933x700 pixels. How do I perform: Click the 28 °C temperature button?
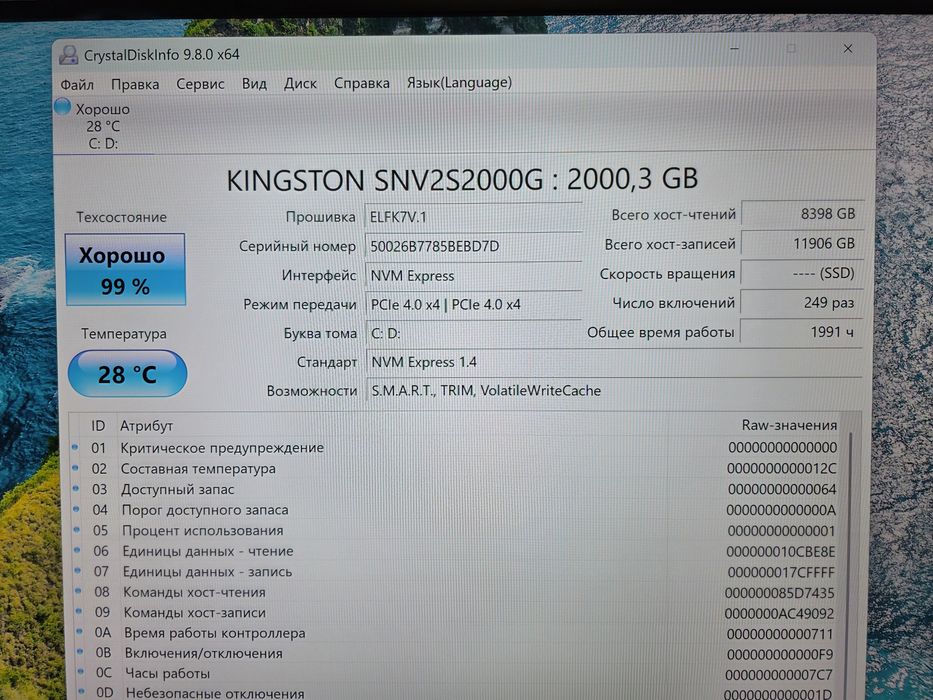click(127, 374)
